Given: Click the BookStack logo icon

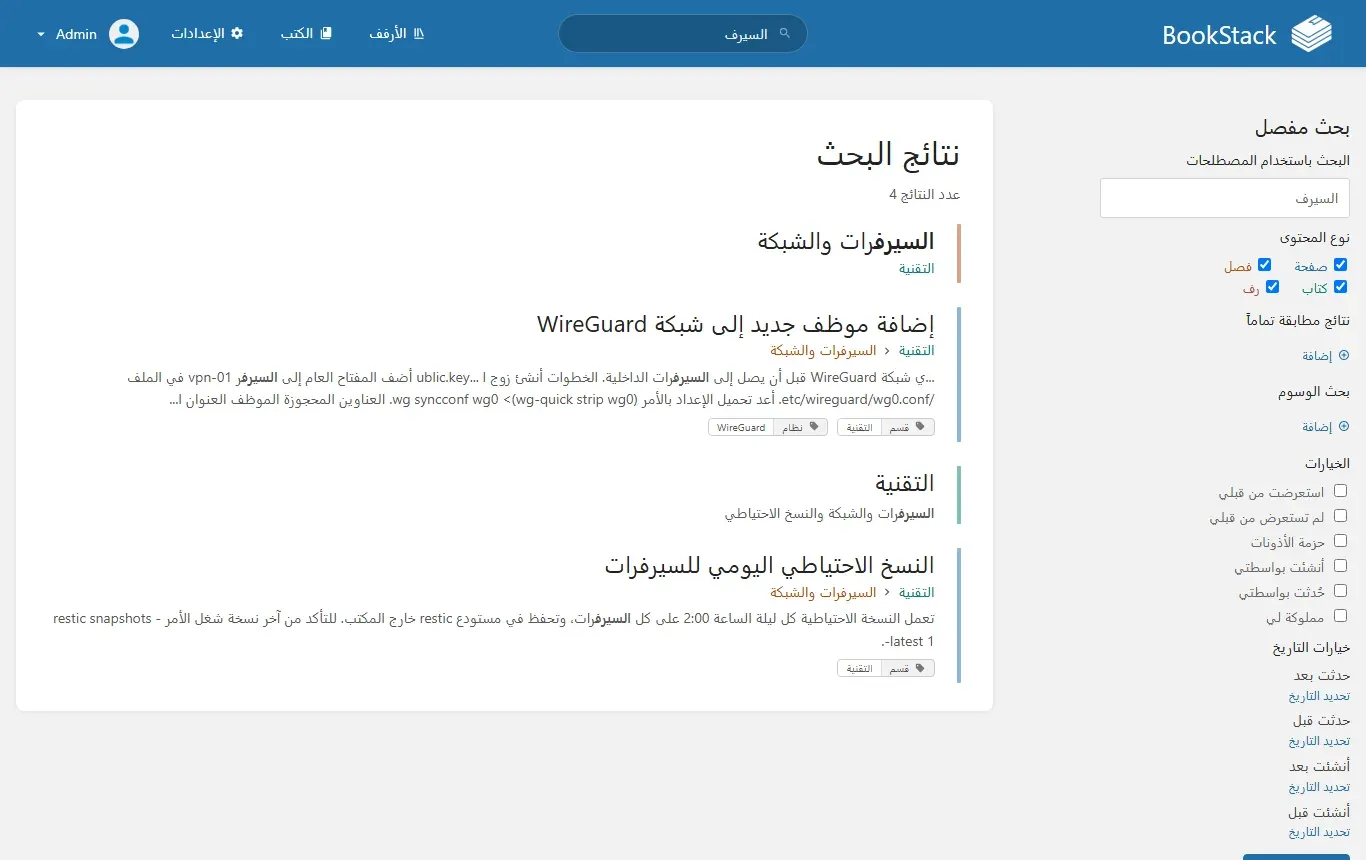Looking at the screenshot, I should point(1312,34).
